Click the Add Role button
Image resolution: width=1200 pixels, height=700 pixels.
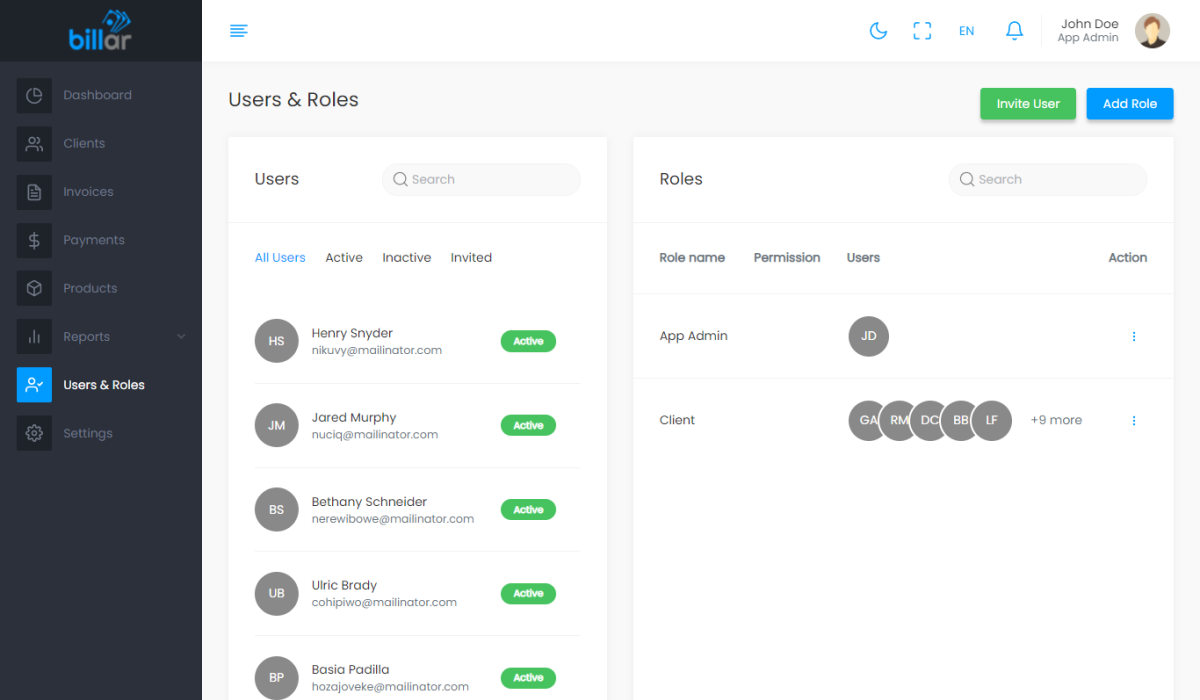pos(1130,104)
